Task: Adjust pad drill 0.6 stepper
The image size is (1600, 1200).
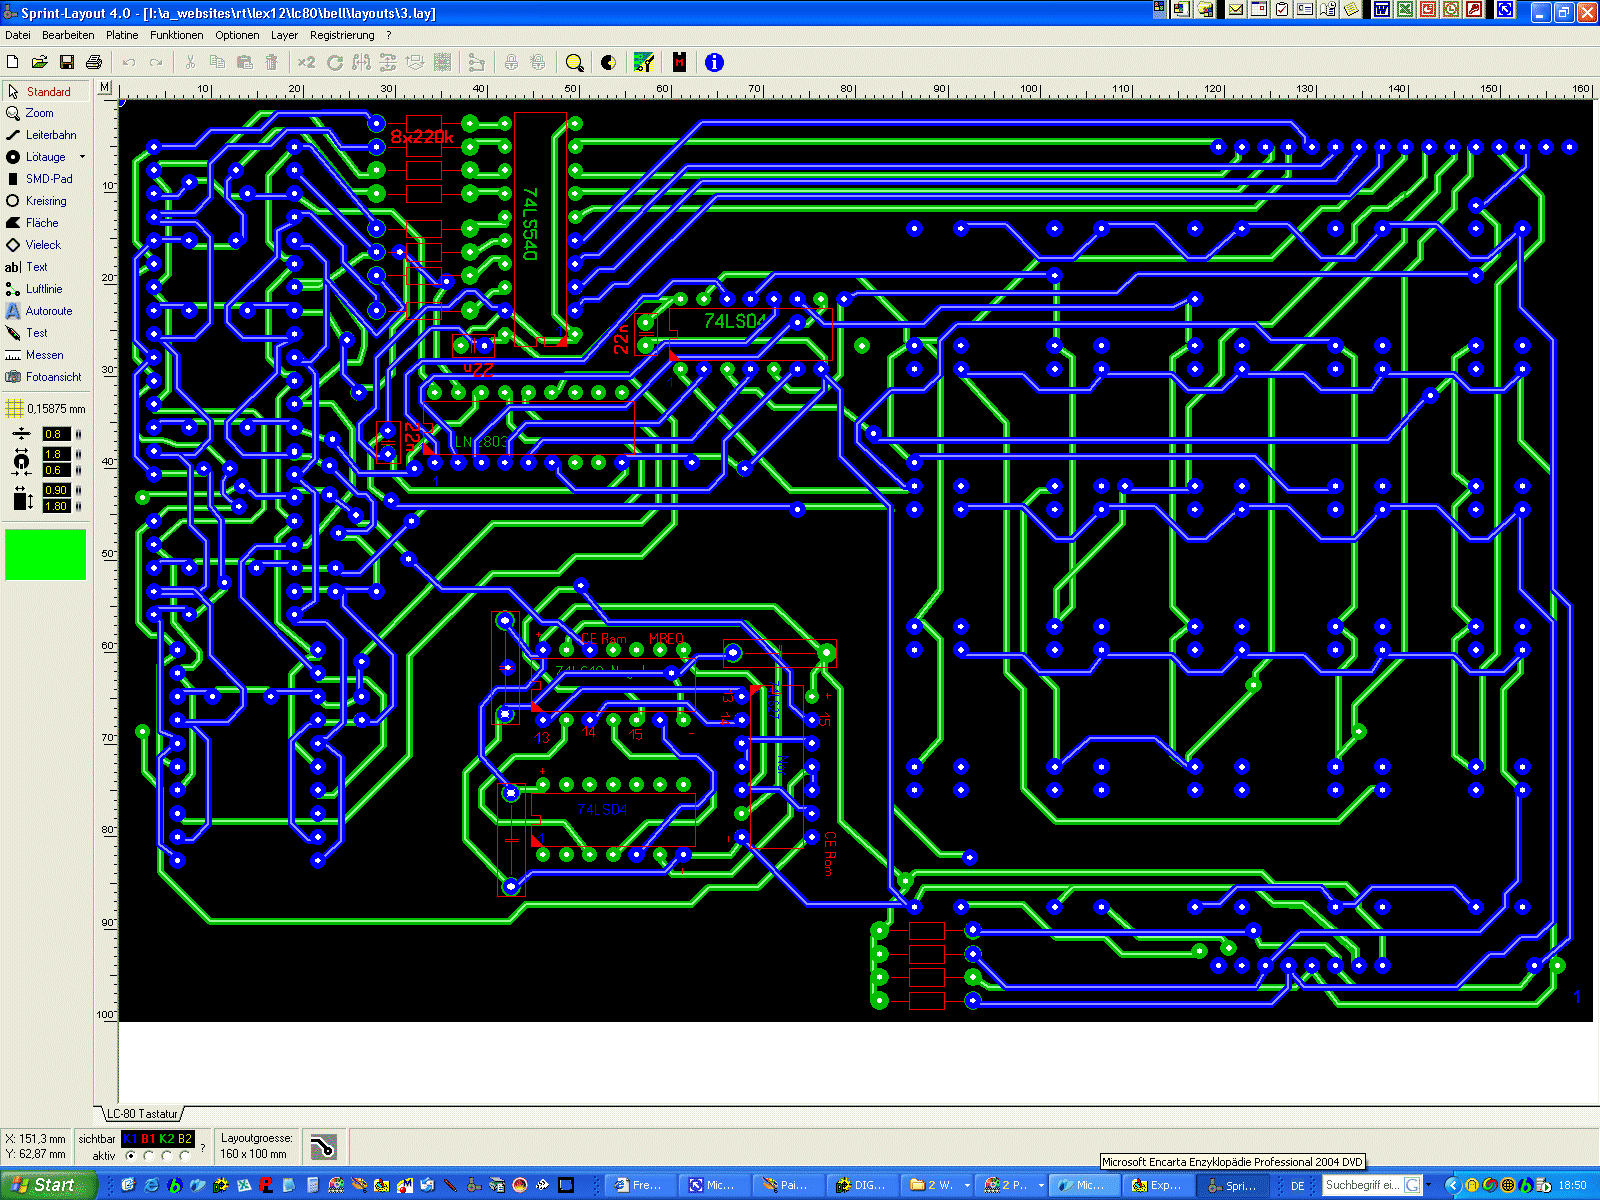Action: point(79,470)
